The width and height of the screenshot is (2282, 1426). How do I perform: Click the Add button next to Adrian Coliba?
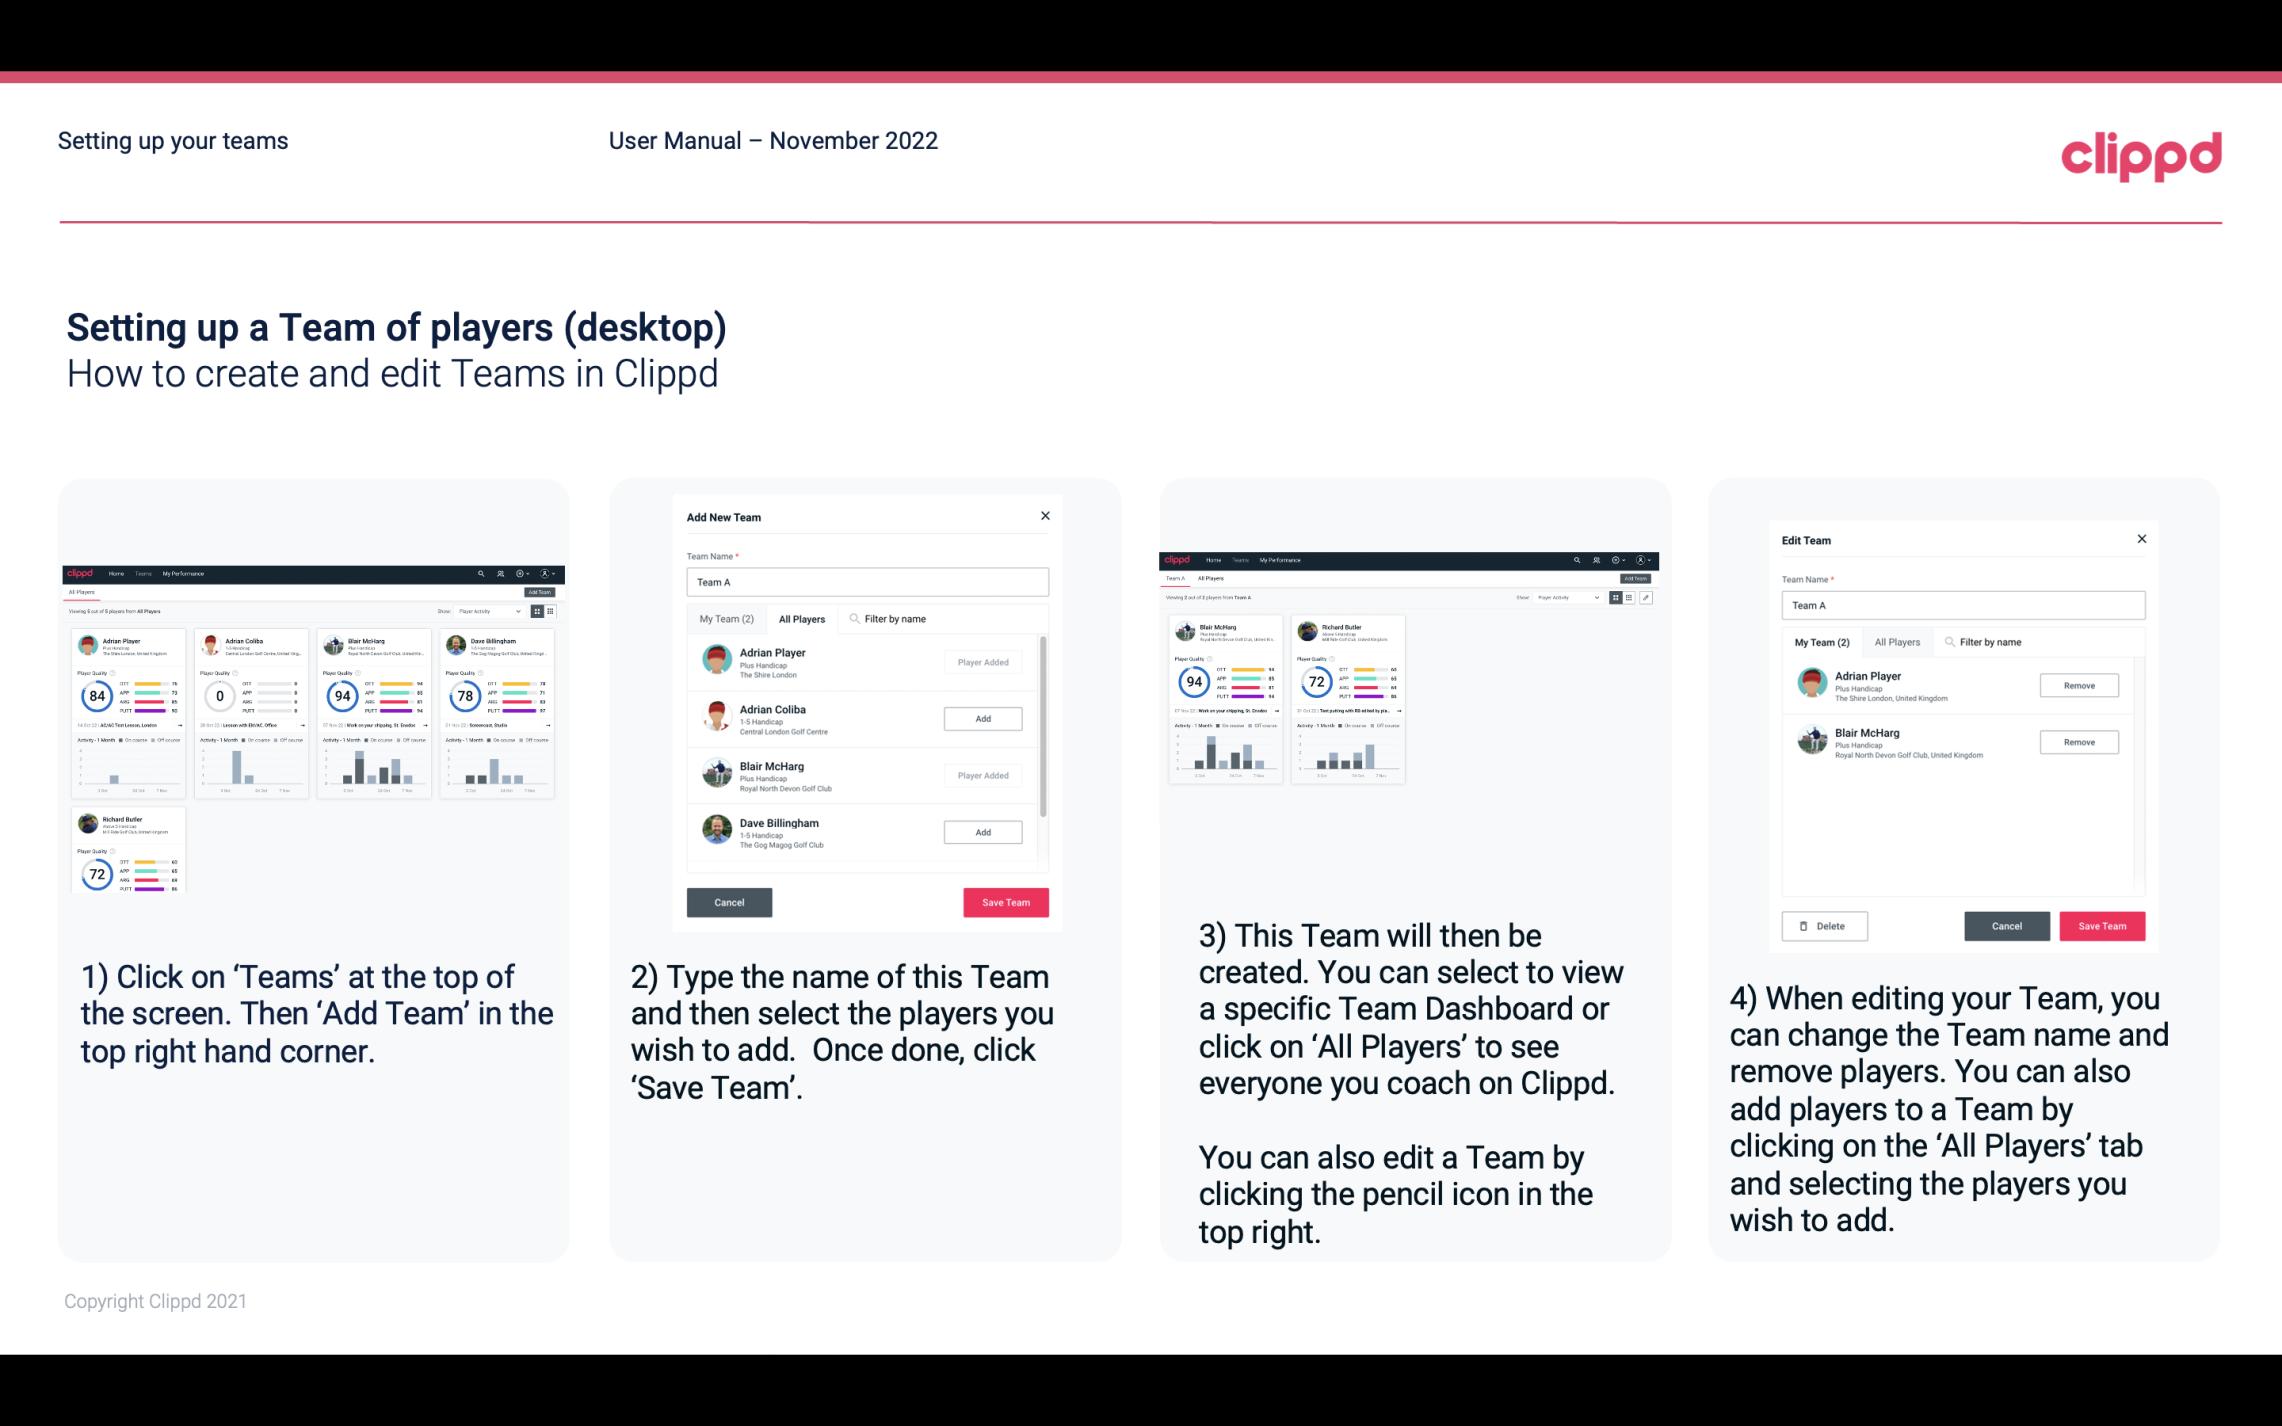[x=981, y=718]
